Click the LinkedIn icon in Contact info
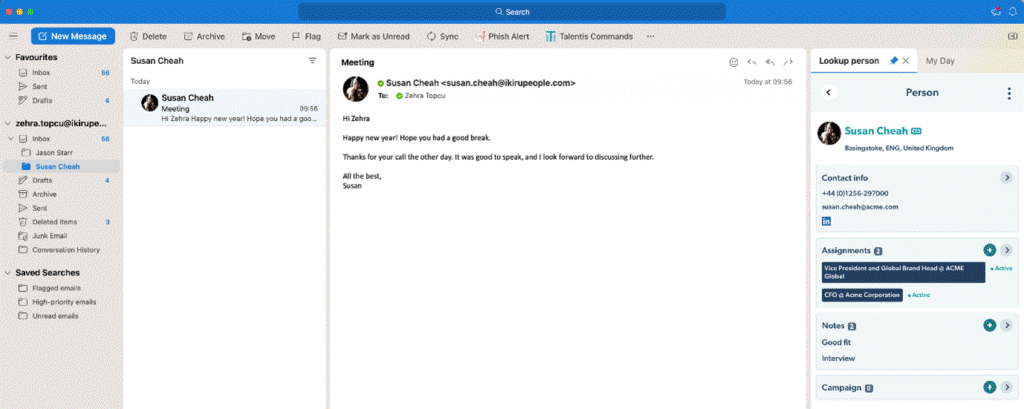This screenshot has width=1024, height=409. tap(827, 220)
